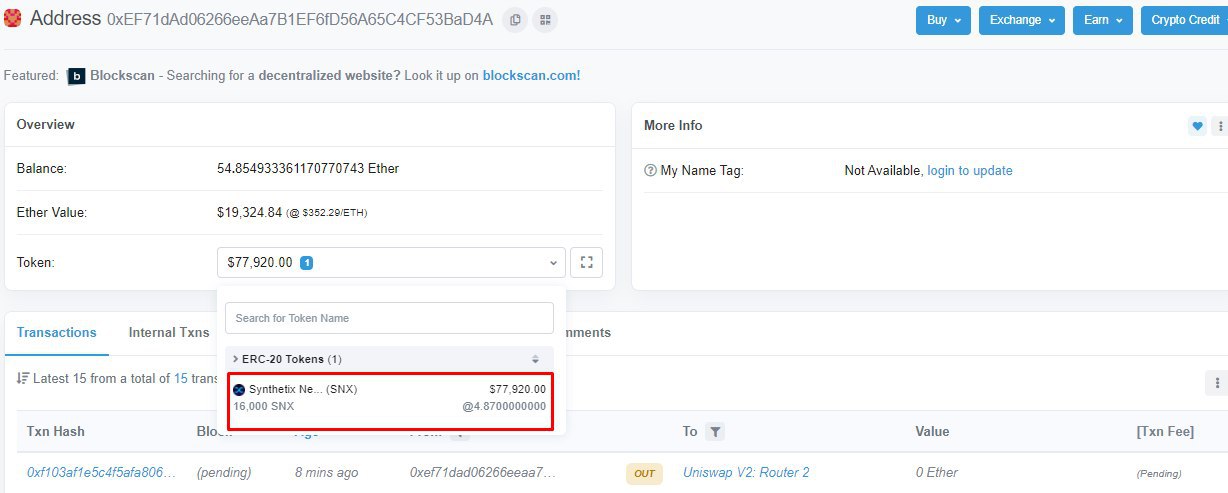This screenshot has width=1228, height=493.
Task: Collapse the $77,920.00 token dropdown
Action: pos(391,262)
